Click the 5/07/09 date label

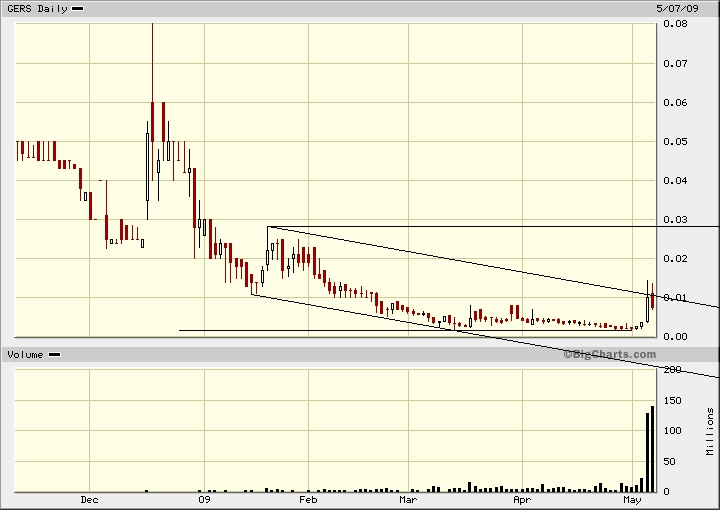click(677, 9)
